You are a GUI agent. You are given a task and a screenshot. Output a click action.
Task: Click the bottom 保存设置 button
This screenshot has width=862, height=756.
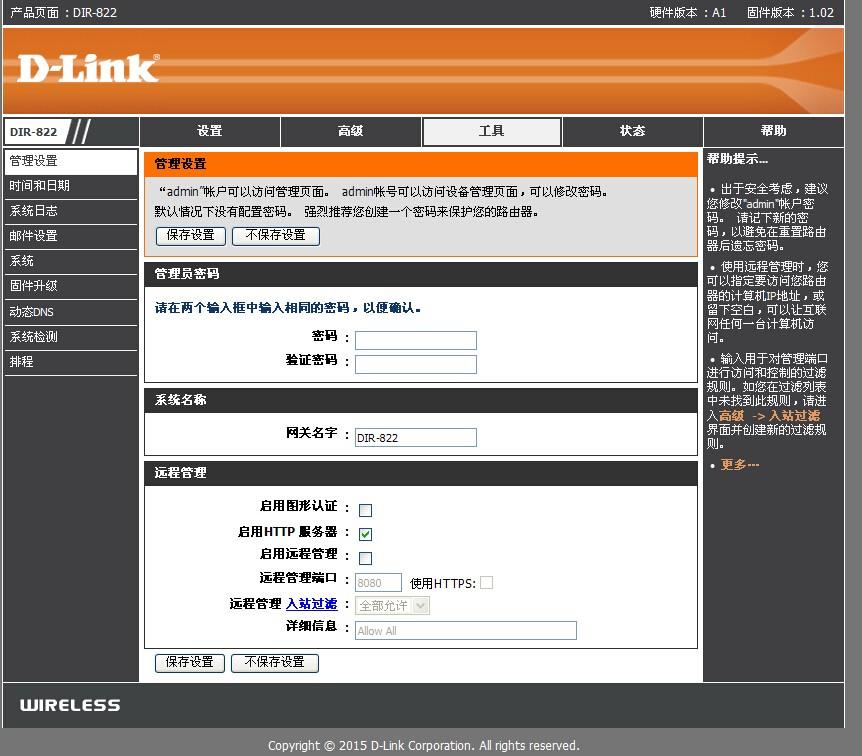(x=190, y=663)
